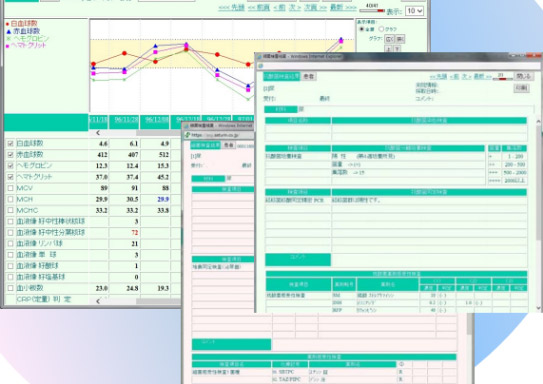Uncheck the 赤血球数 checkbox

pos(10,154)
